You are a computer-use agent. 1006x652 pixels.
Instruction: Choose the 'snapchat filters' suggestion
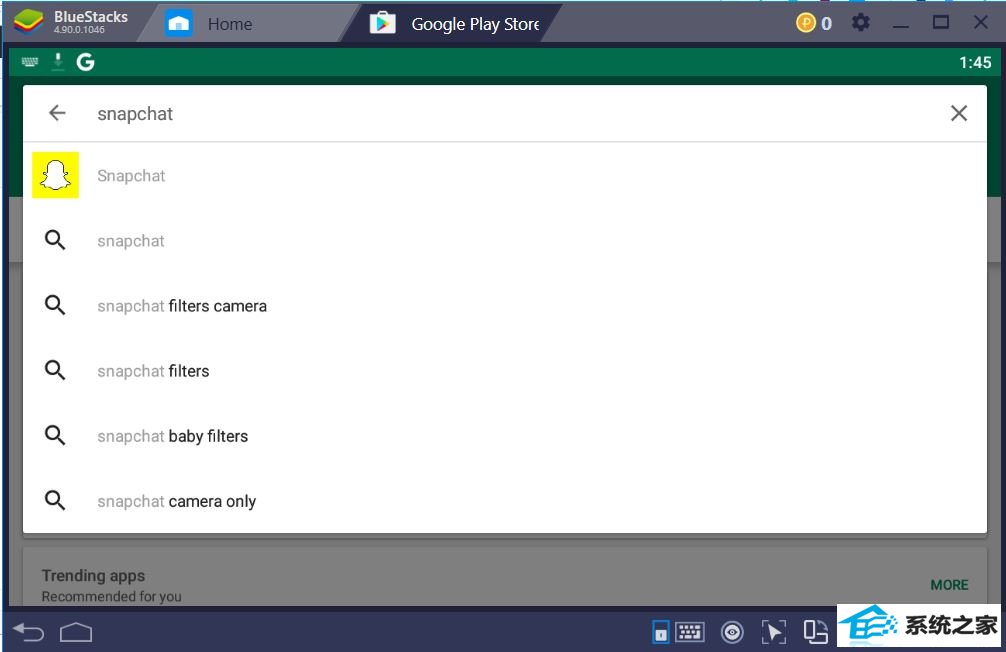[505, 371]
